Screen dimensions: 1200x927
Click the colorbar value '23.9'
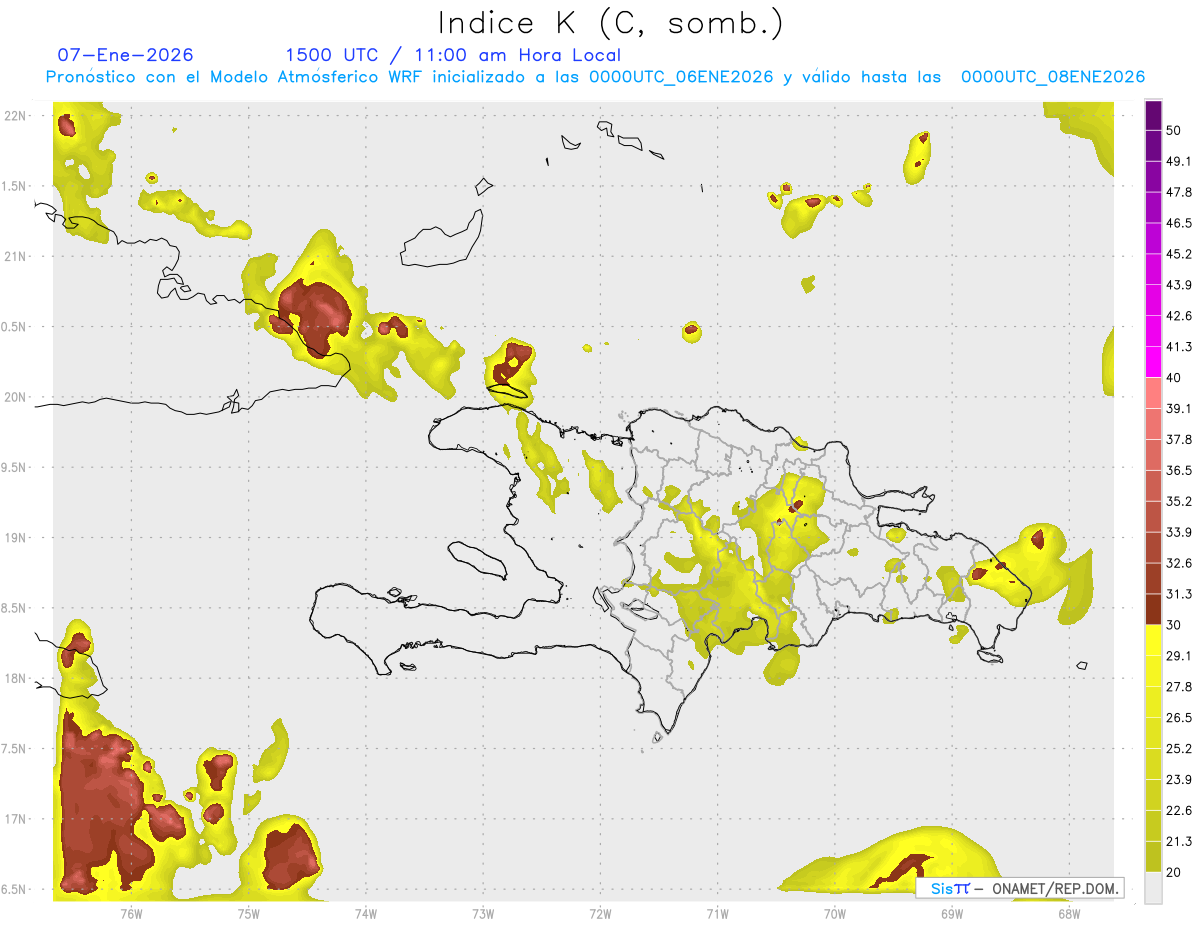click(1179, 780)
